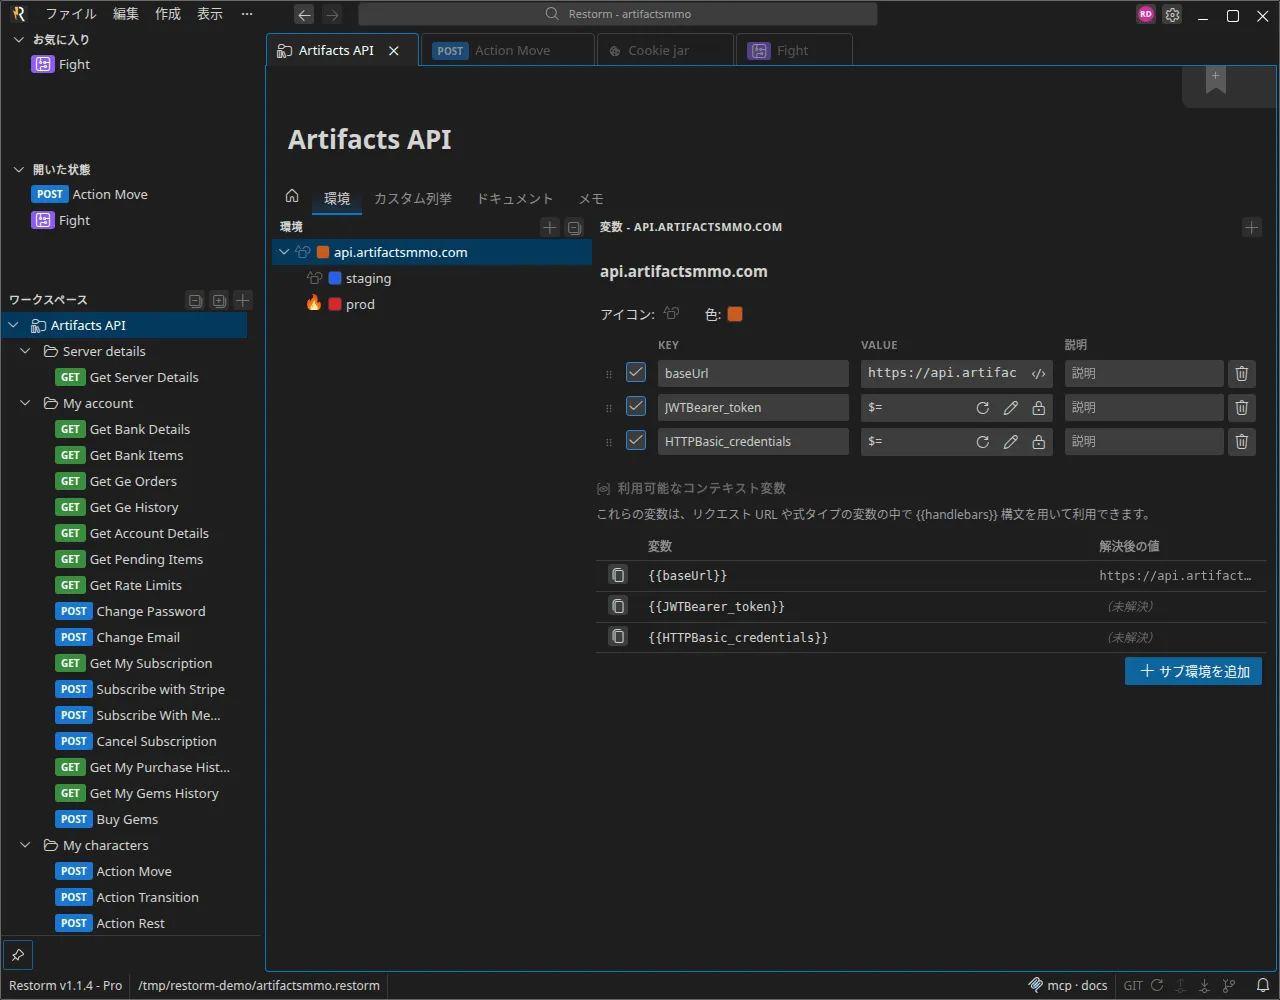Collapse the My characters folder
Image resolution: width=1280 pixels, height=1000 pixels.
(26, 845)
